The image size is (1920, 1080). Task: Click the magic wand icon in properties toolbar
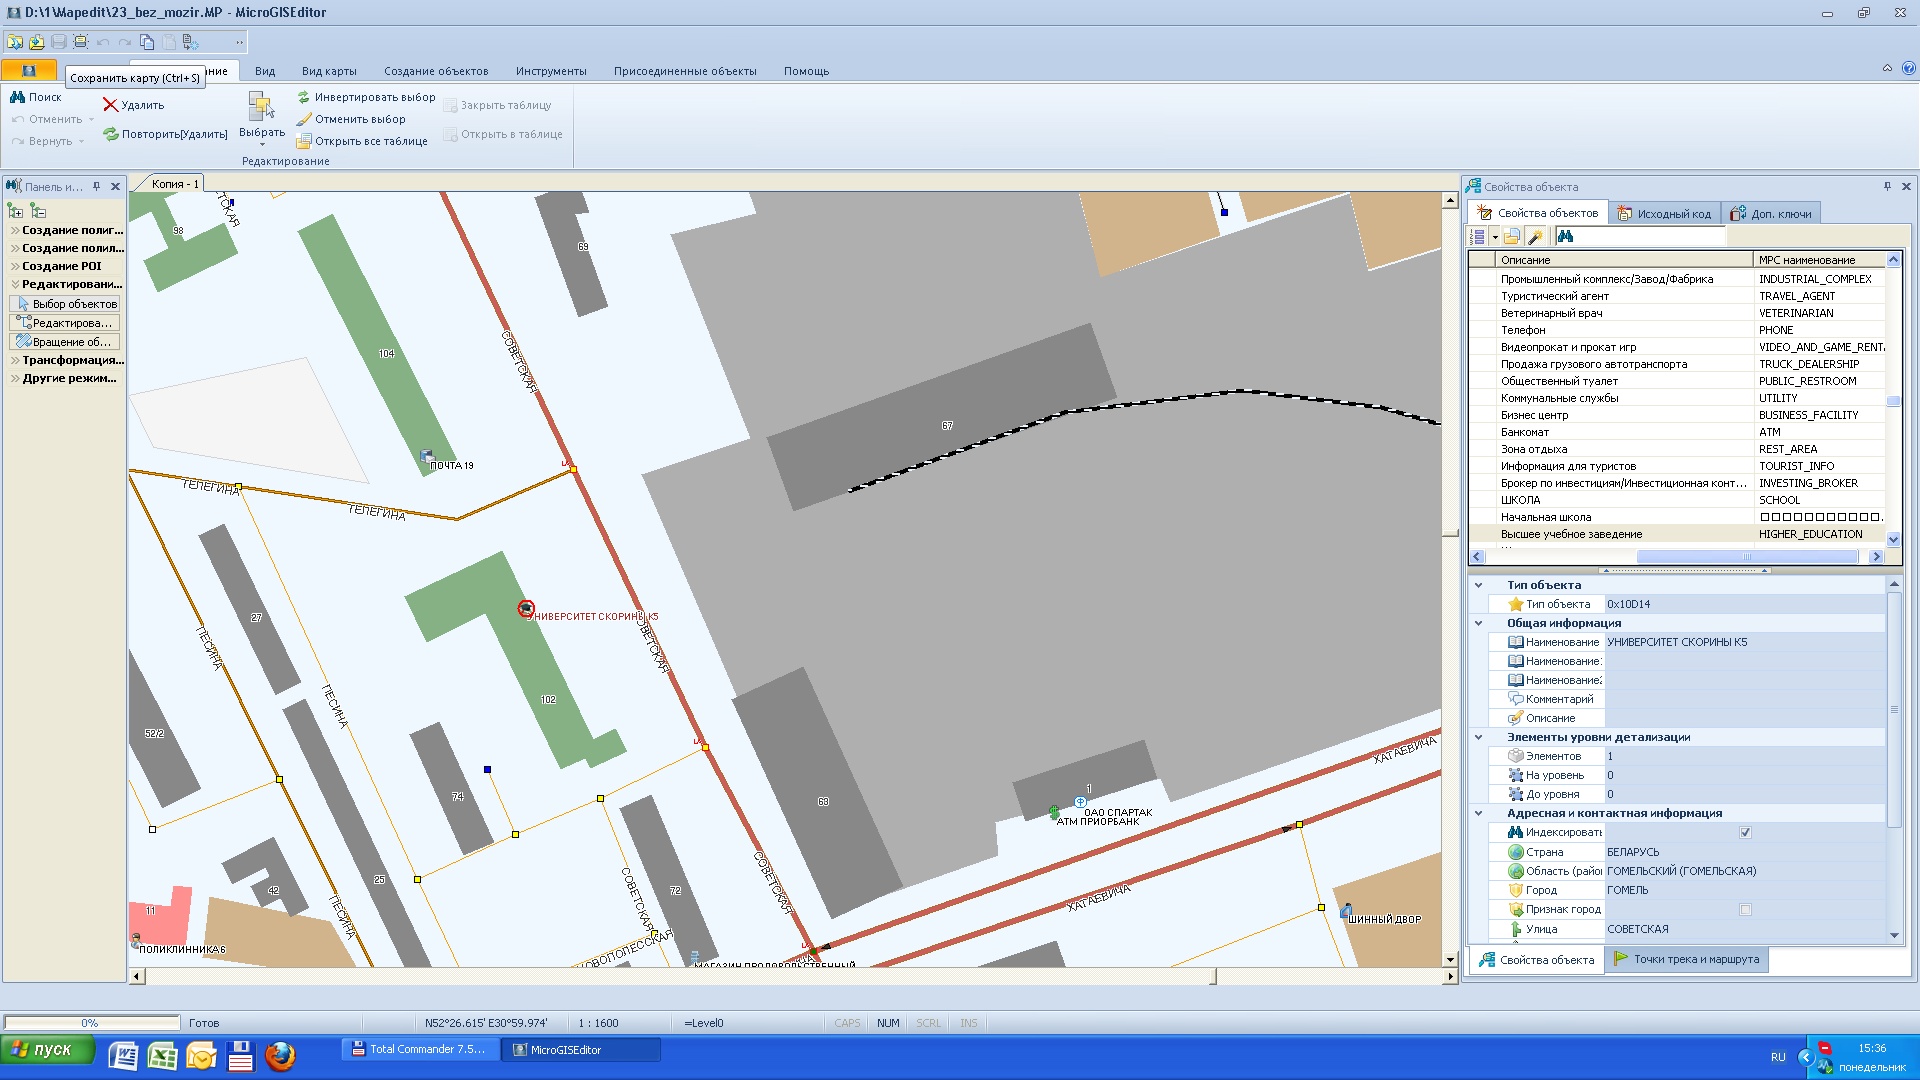(1536, 237)
